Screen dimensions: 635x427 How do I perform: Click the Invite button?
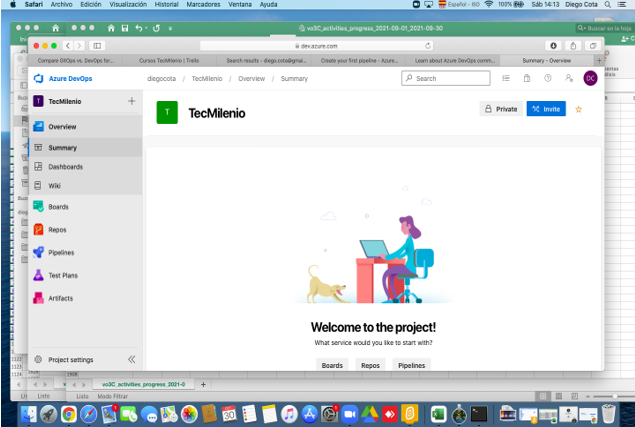546,109
